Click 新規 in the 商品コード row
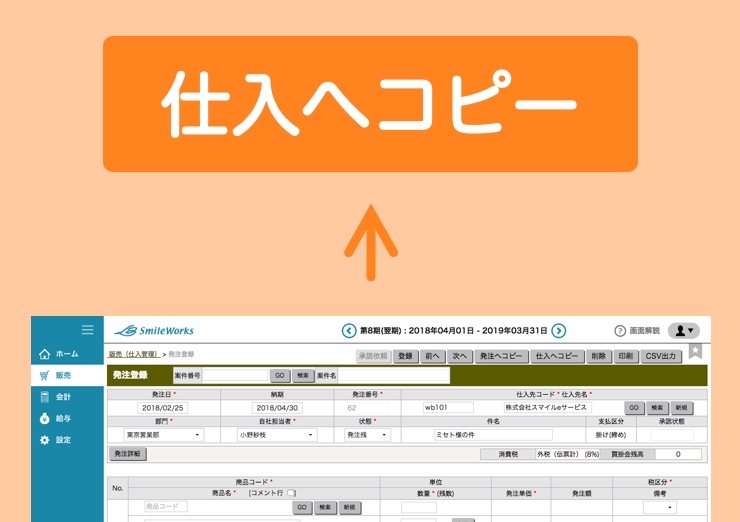This screenshot has height=522, width=740. tap(349, 507)
